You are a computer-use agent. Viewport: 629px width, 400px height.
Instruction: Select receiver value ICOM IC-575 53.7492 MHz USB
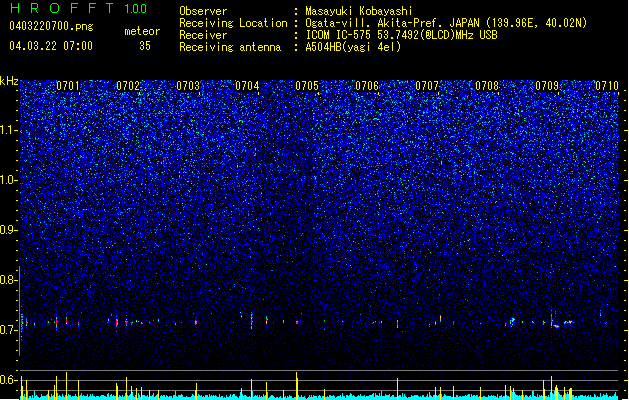click(x=402, y=35)
